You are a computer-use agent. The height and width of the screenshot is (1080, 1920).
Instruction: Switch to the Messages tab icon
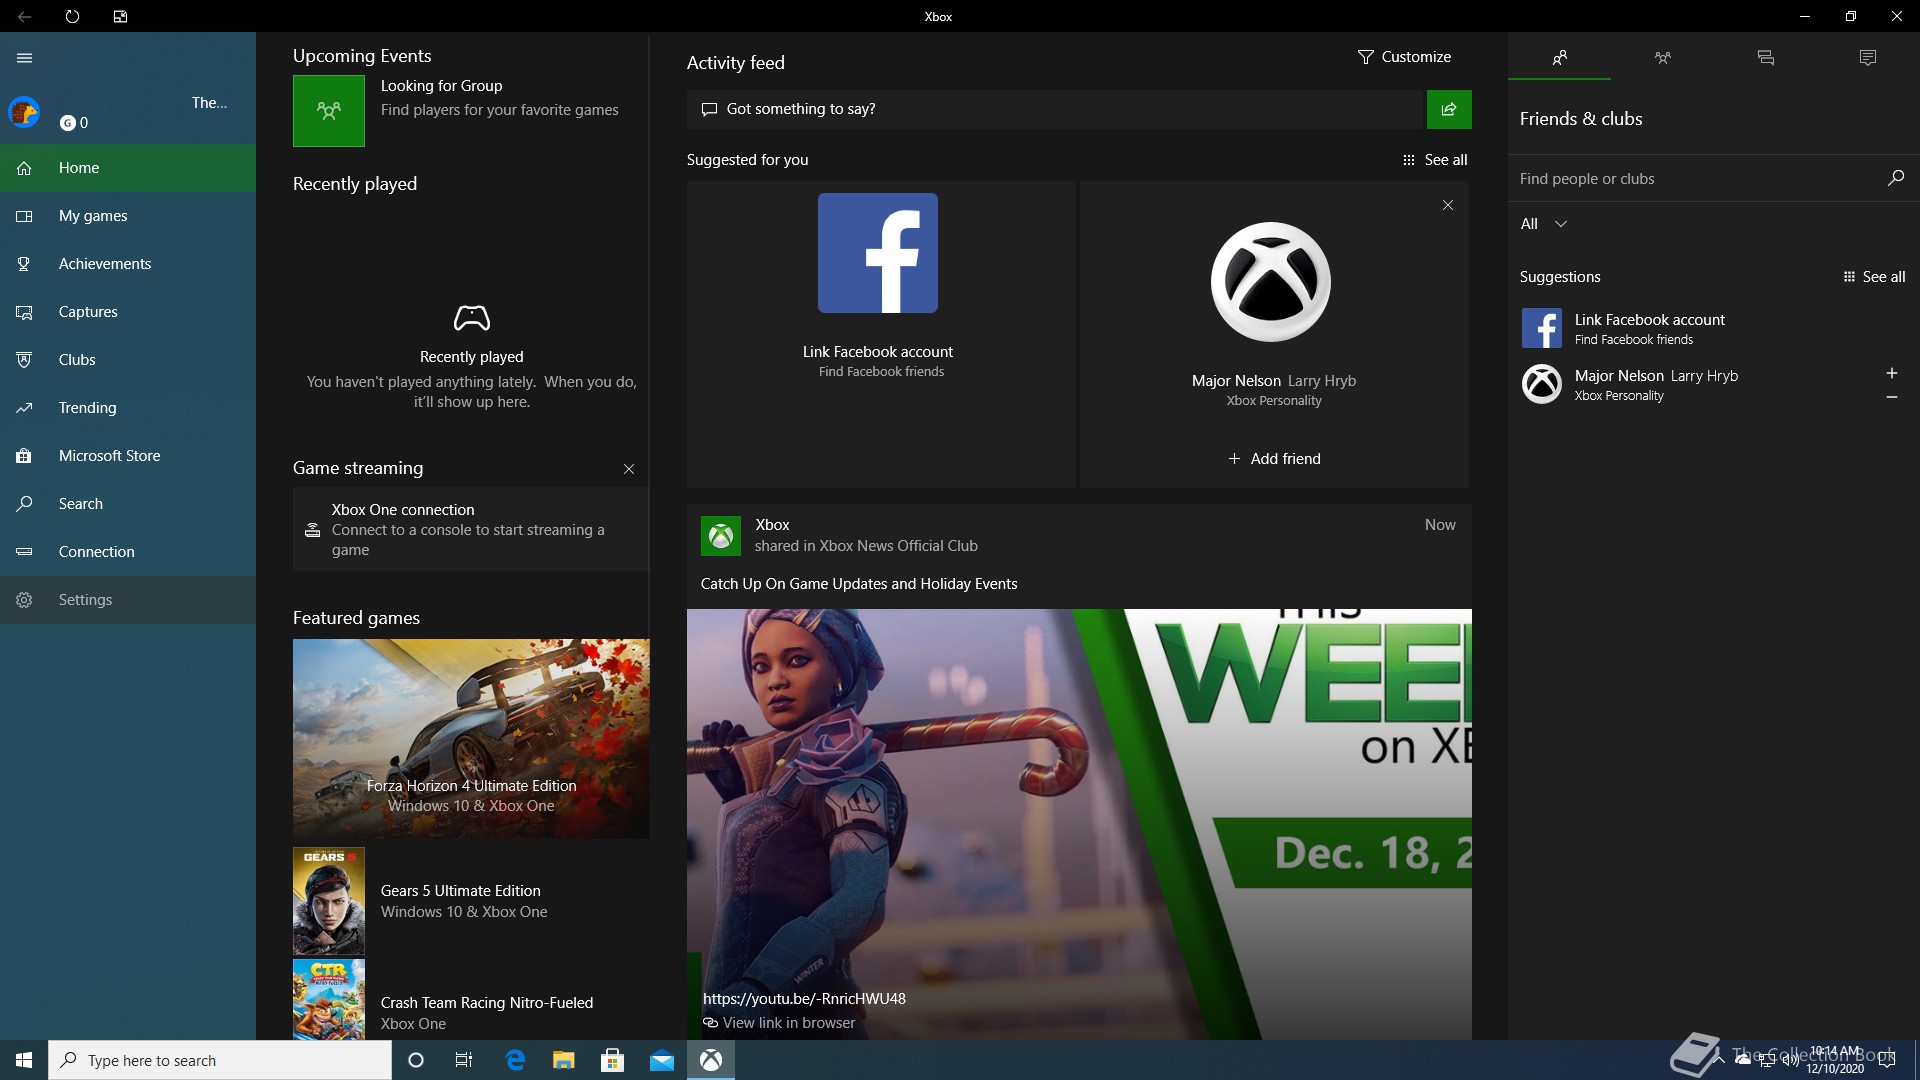click(1765, 58)
